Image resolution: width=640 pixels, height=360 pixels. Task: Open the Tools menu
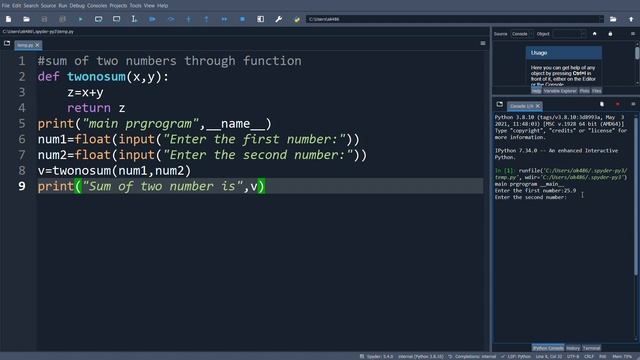[135, 6]
